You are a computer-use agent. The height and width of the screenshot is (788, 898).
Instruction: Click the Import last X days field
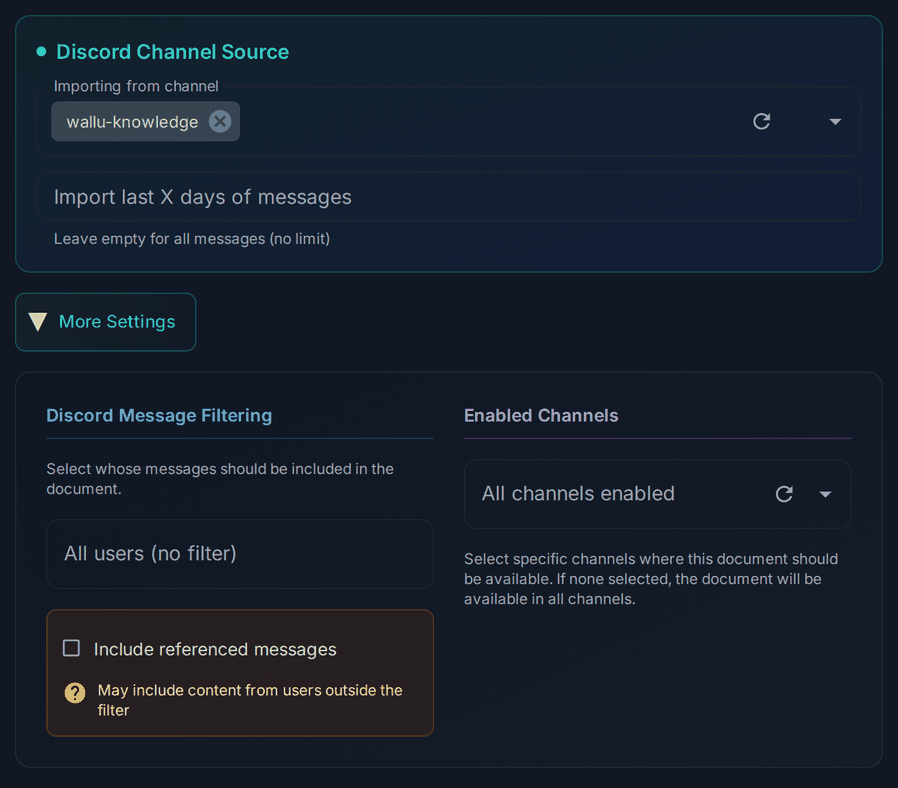[x=448, y=197]
